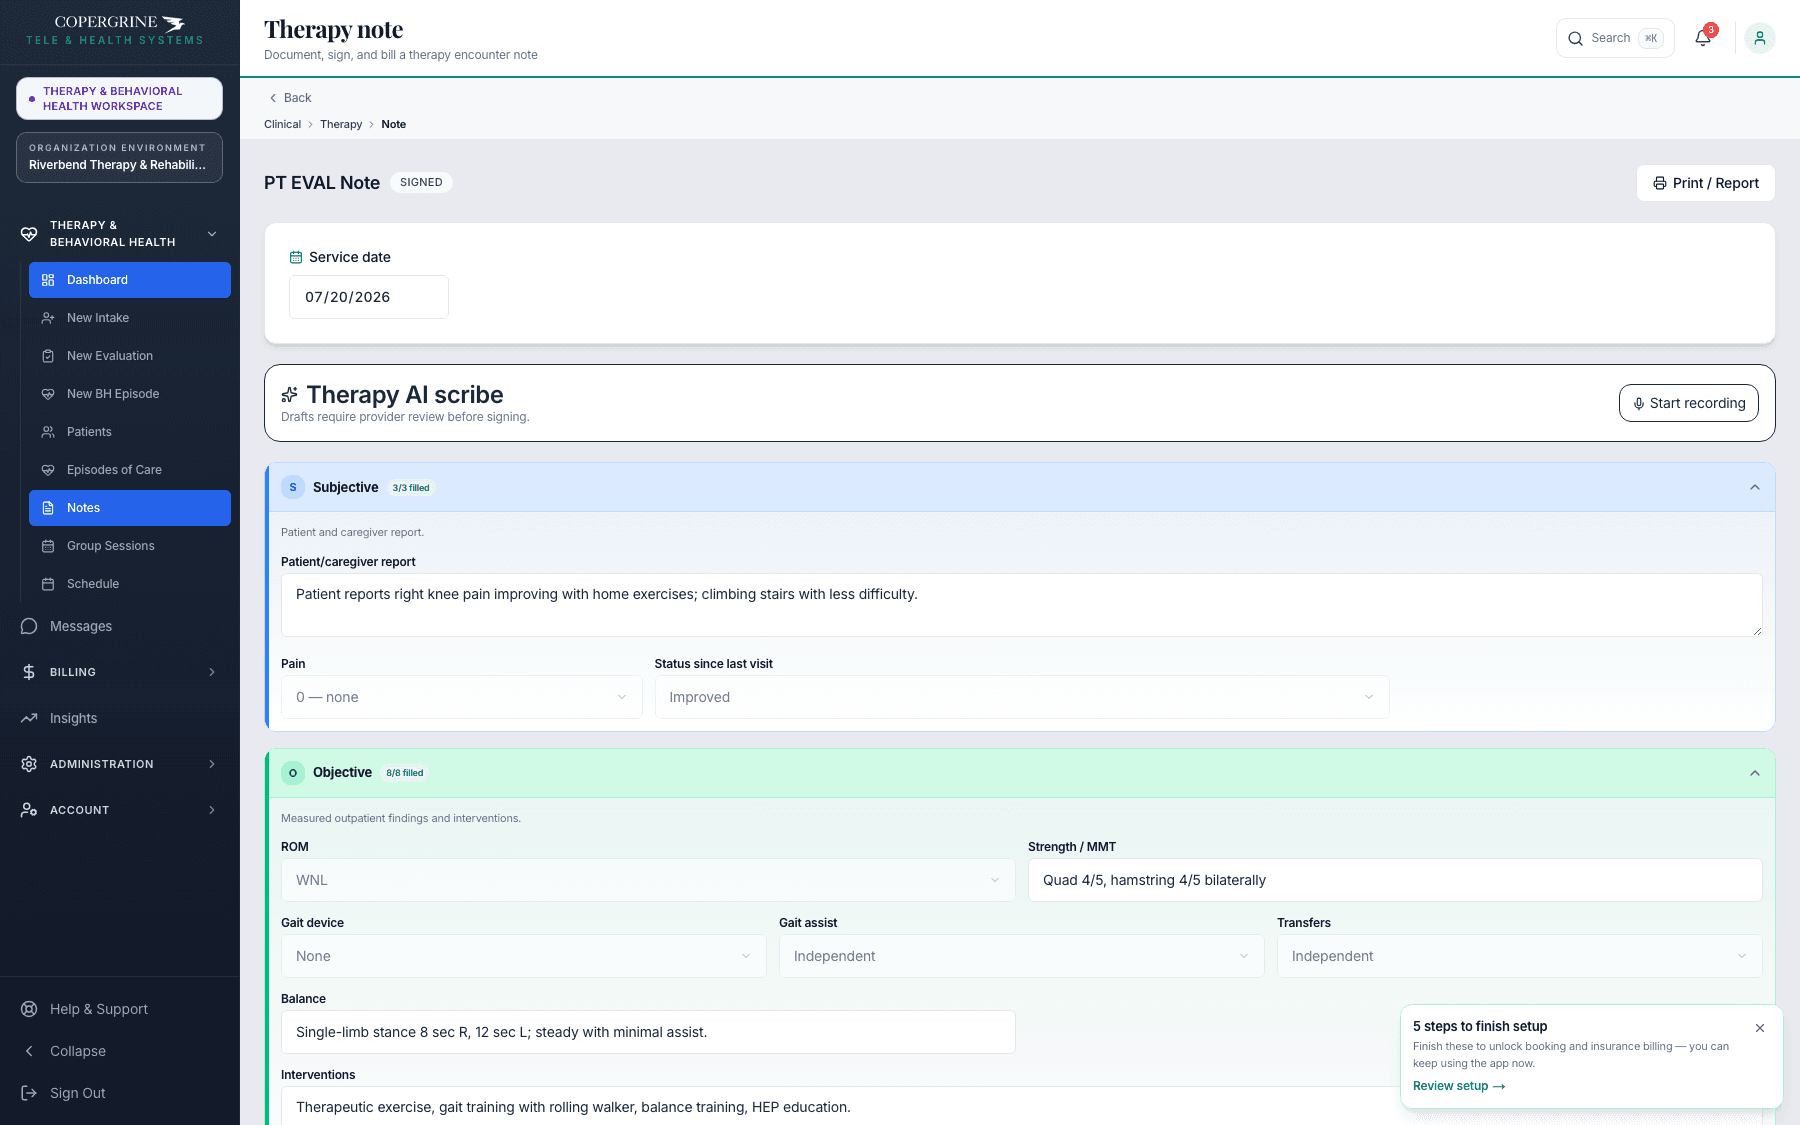
Task: Click the Review setup link
Action: tap(1459, 1086)
